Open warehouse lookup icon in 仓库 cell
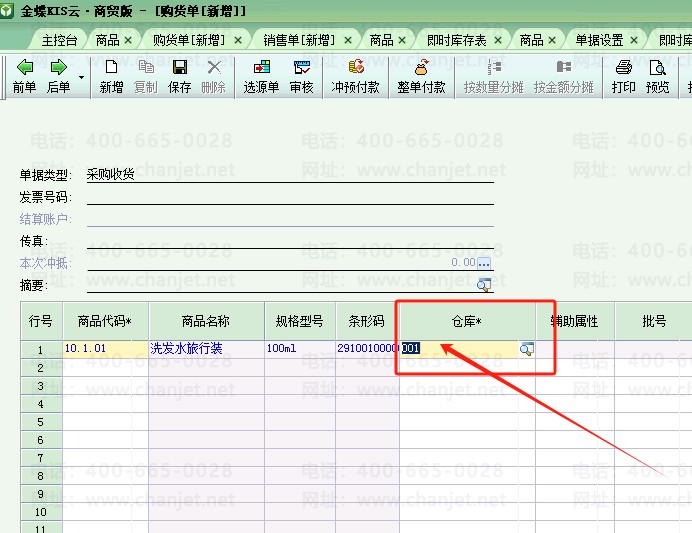692x533 pixels. point(527,349)
